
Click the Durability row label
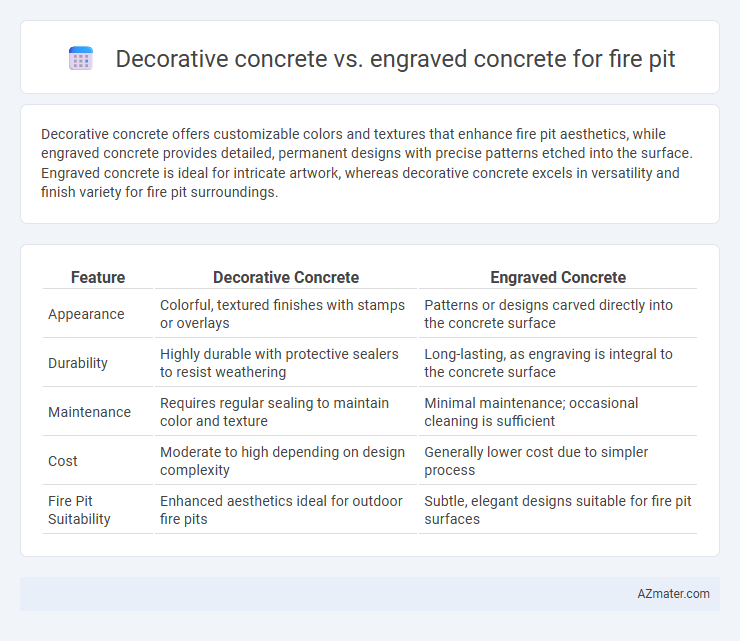click(78, 363)
